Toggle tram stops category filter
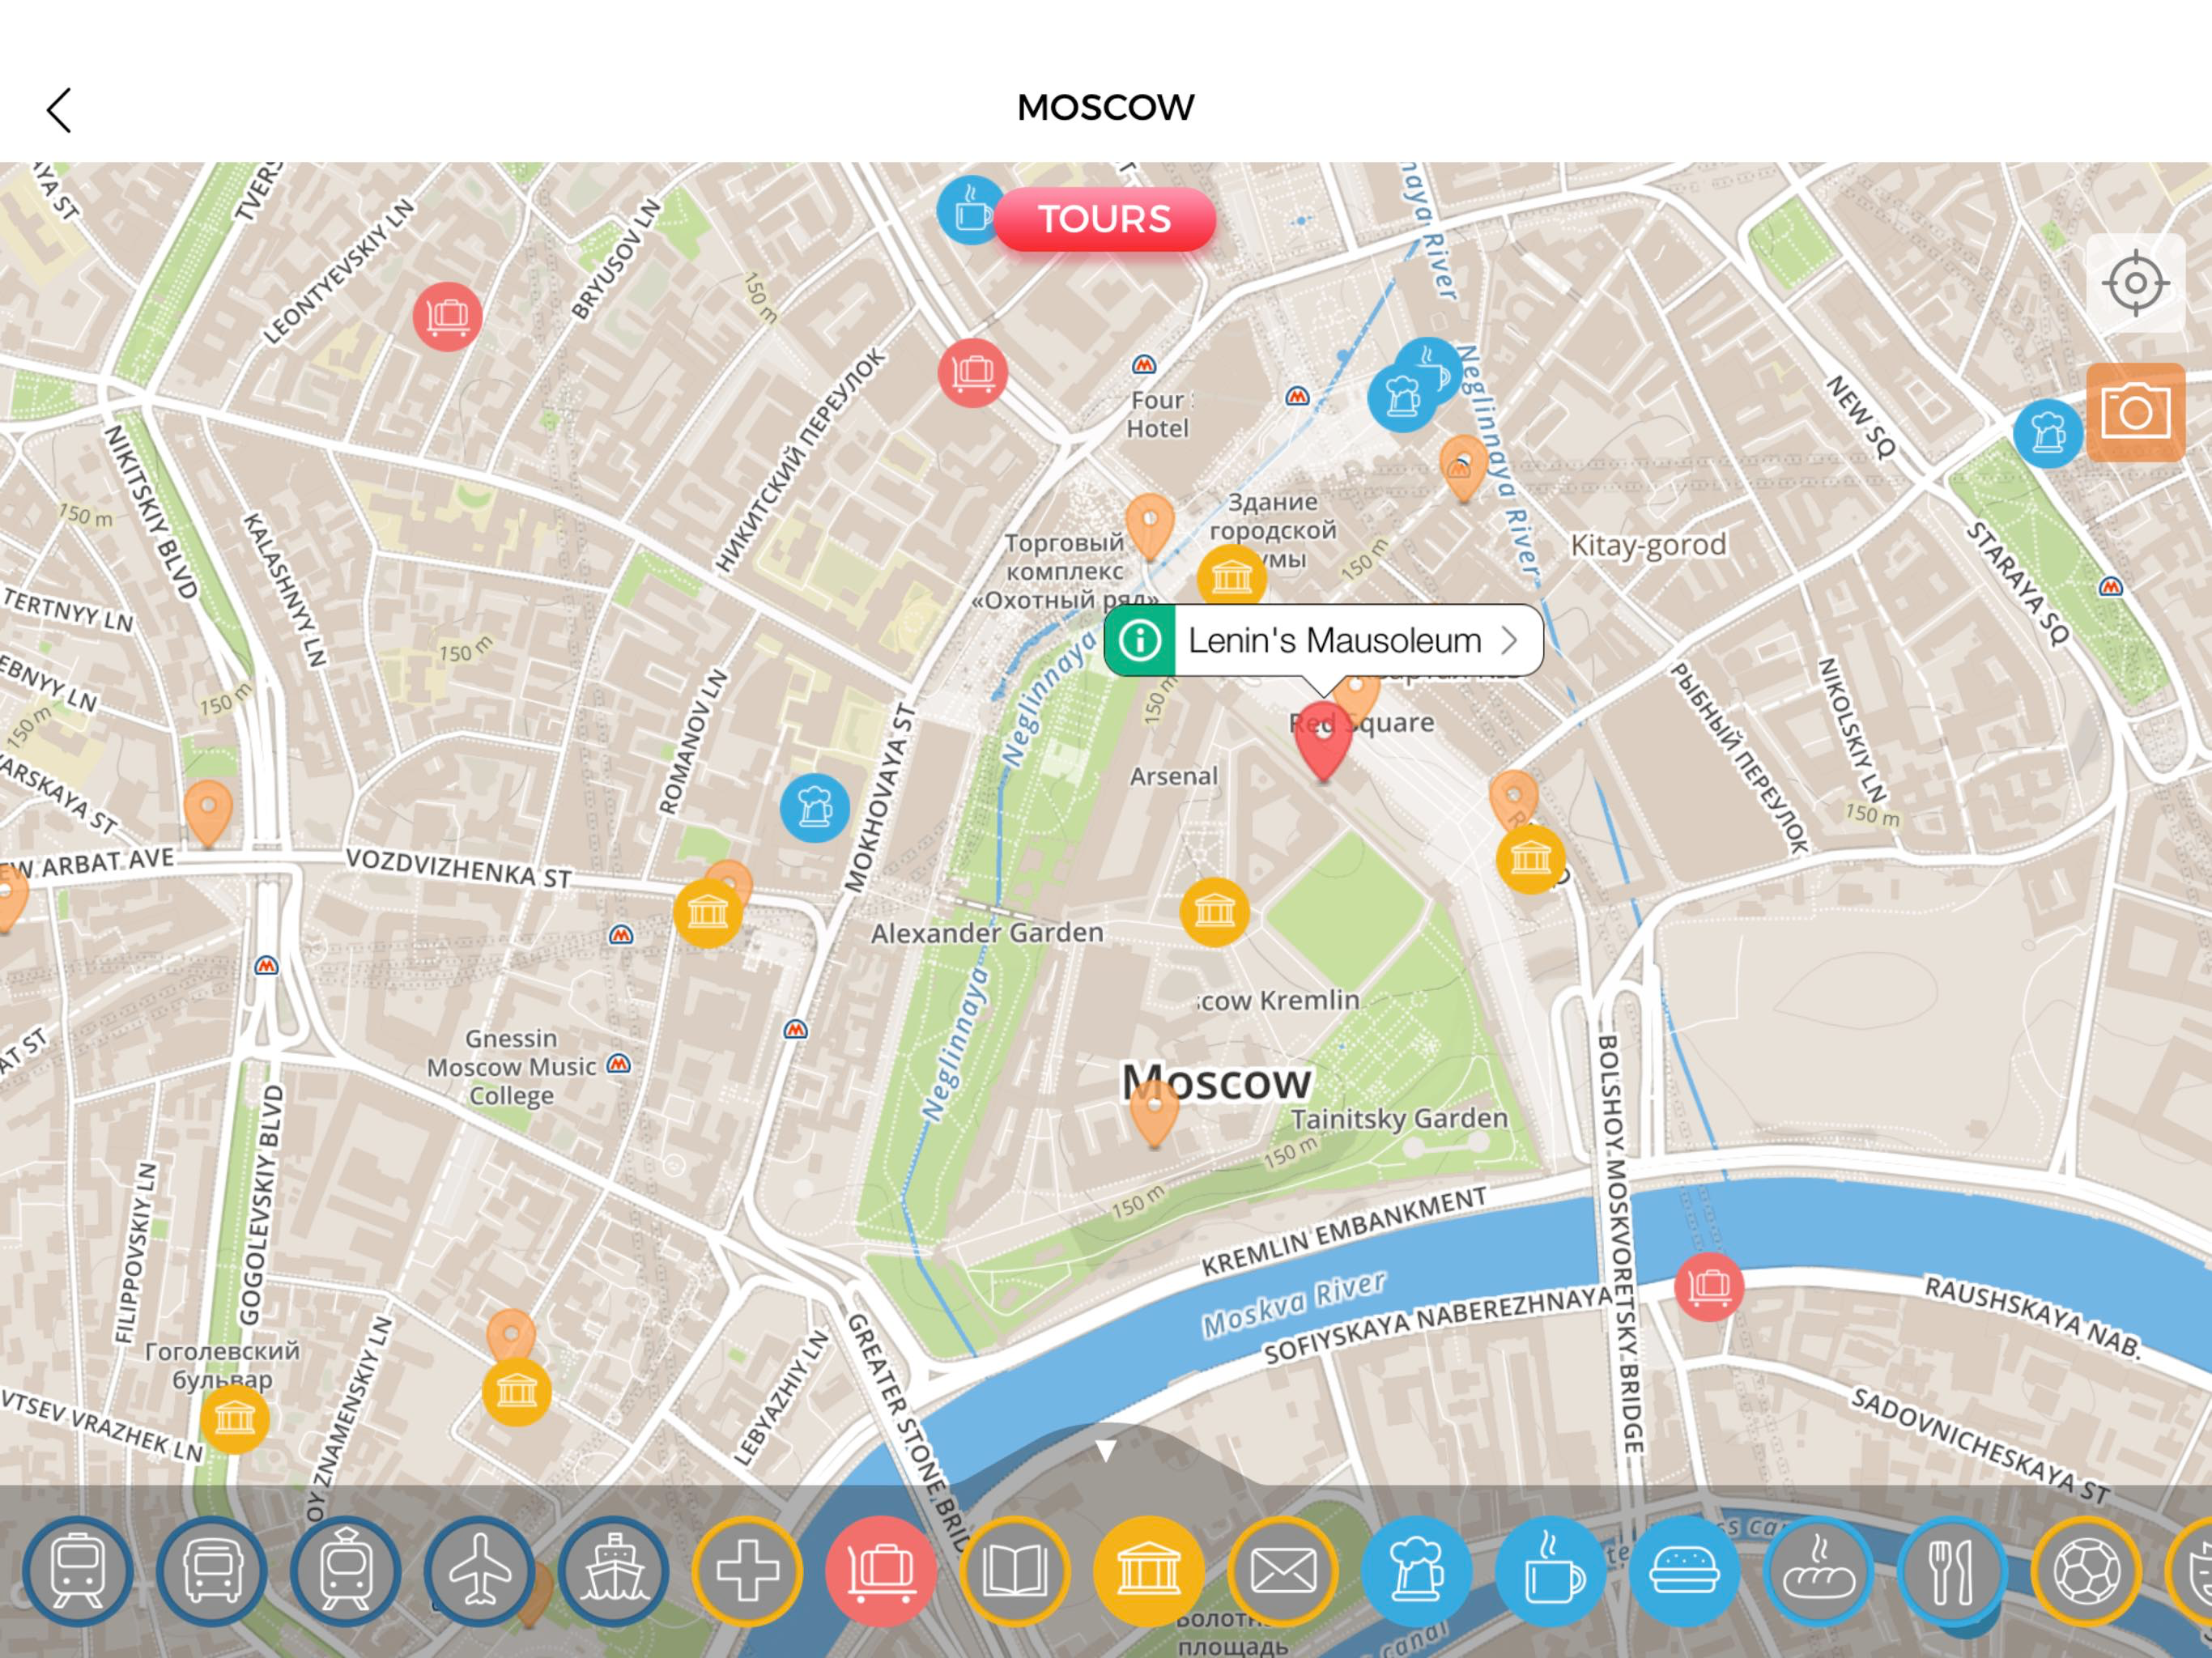The width and height of the screenshot is (2212, 1658). coord(346,1570)
